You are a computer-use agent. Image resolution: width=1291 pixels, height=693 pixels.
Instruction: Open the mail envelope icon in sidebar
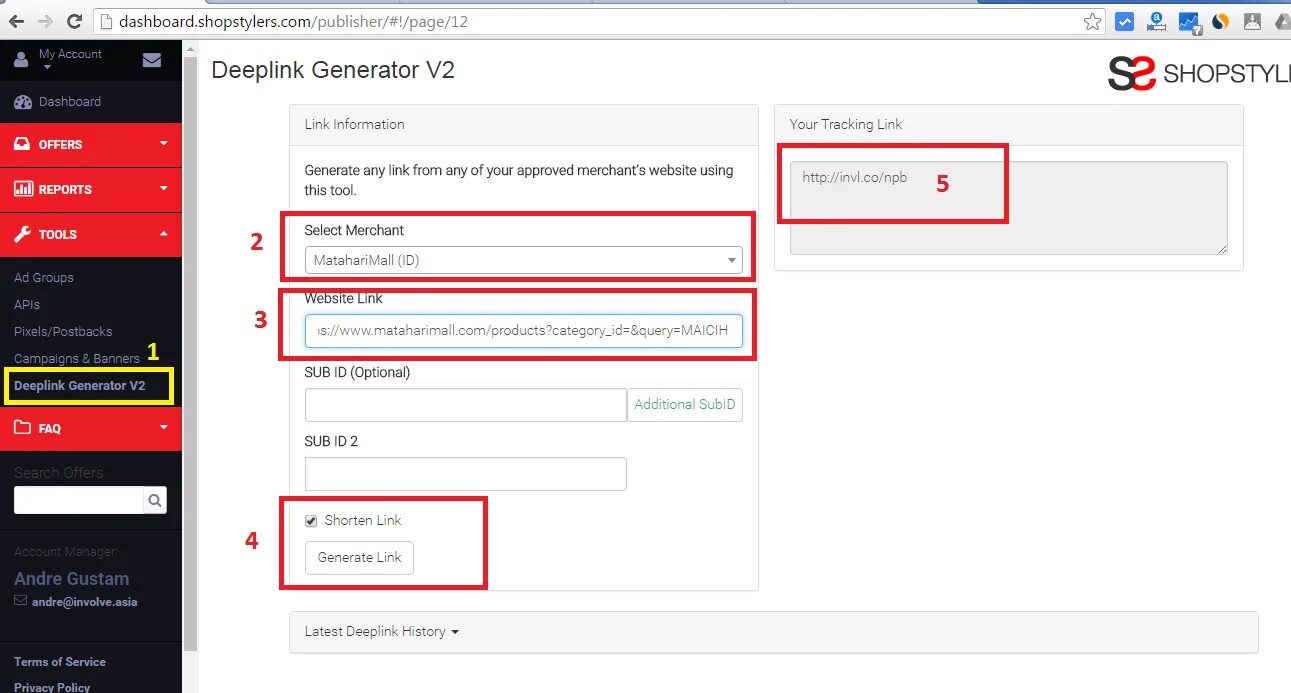pyautogui.click(x=152, y=60)
